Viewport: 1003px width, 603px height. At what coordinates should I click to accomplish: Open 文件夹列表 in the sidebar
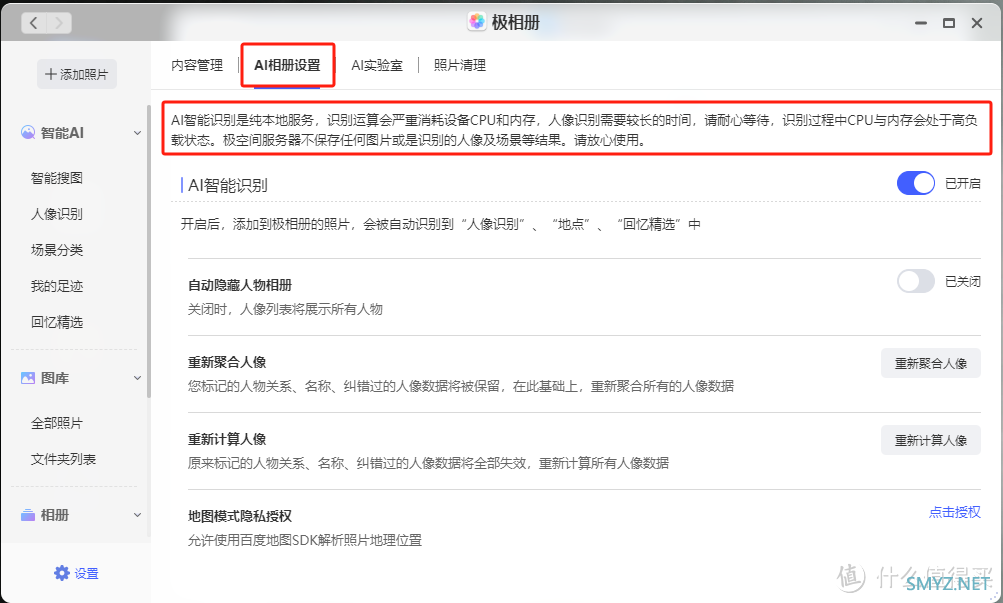click(63, 459)
